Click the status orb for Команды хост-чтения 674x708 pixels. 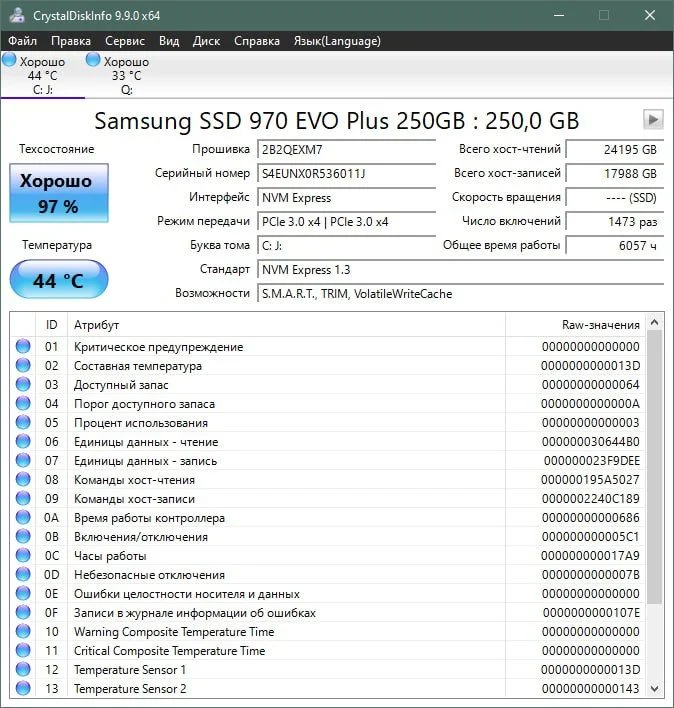pyautogui.click(x=23, y=479)
